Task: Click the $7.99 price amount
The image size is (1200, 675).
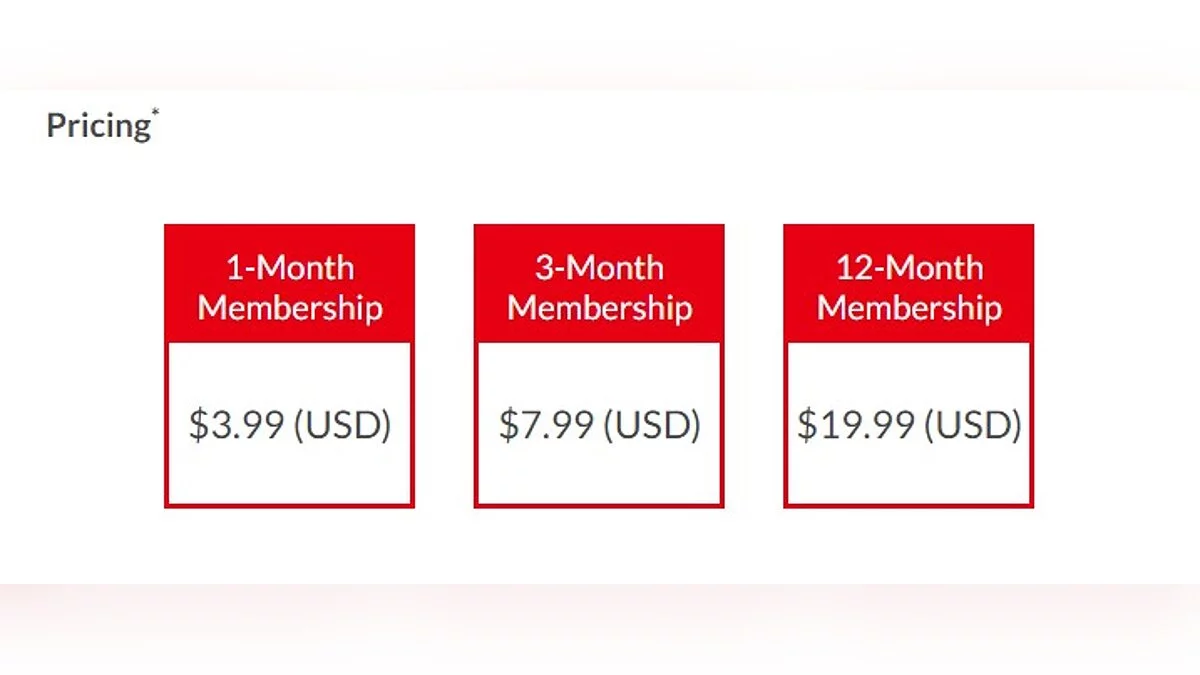Action: (x=546, y=425)
